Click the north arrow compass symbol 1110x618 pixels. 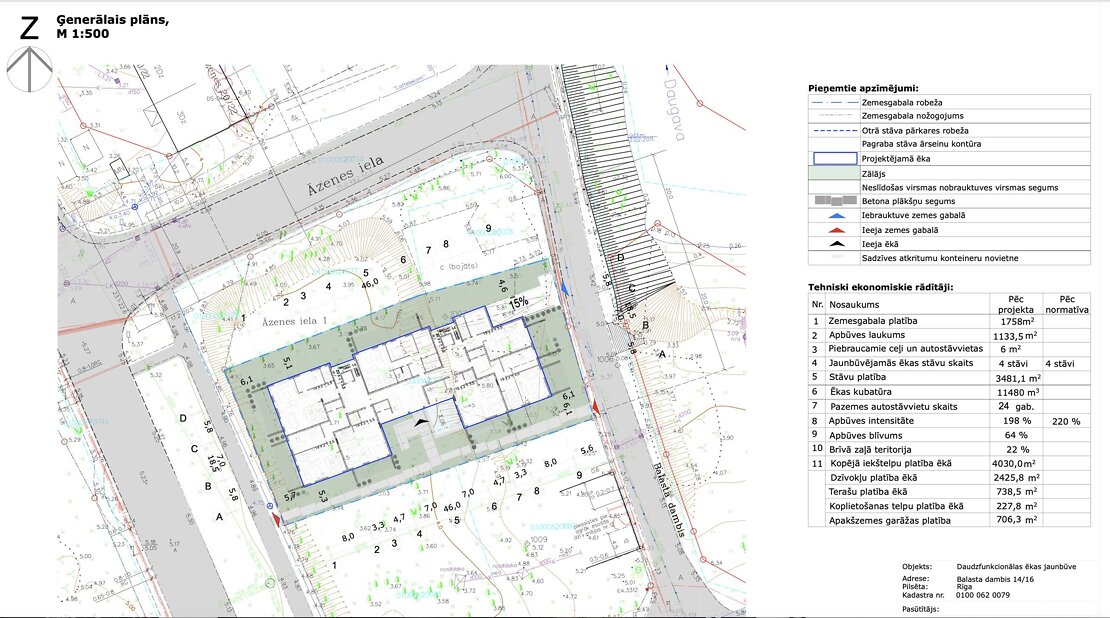pyautogui.click(x=29, y=69)
